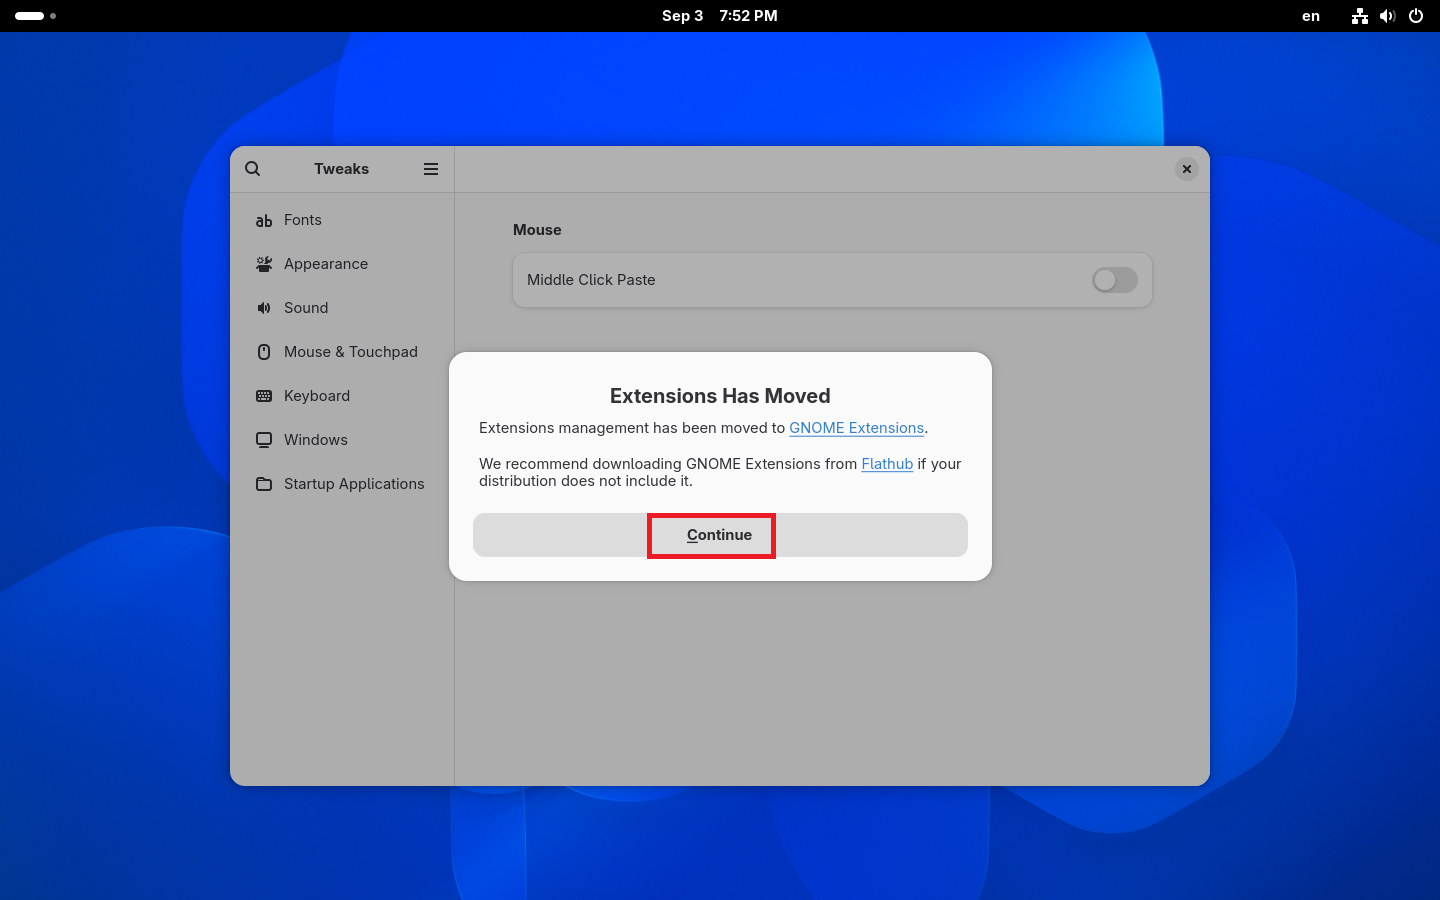Open Startup Applications in the sidebar
The height and width of the screenshot is (900, 1440).
(342, 484)
